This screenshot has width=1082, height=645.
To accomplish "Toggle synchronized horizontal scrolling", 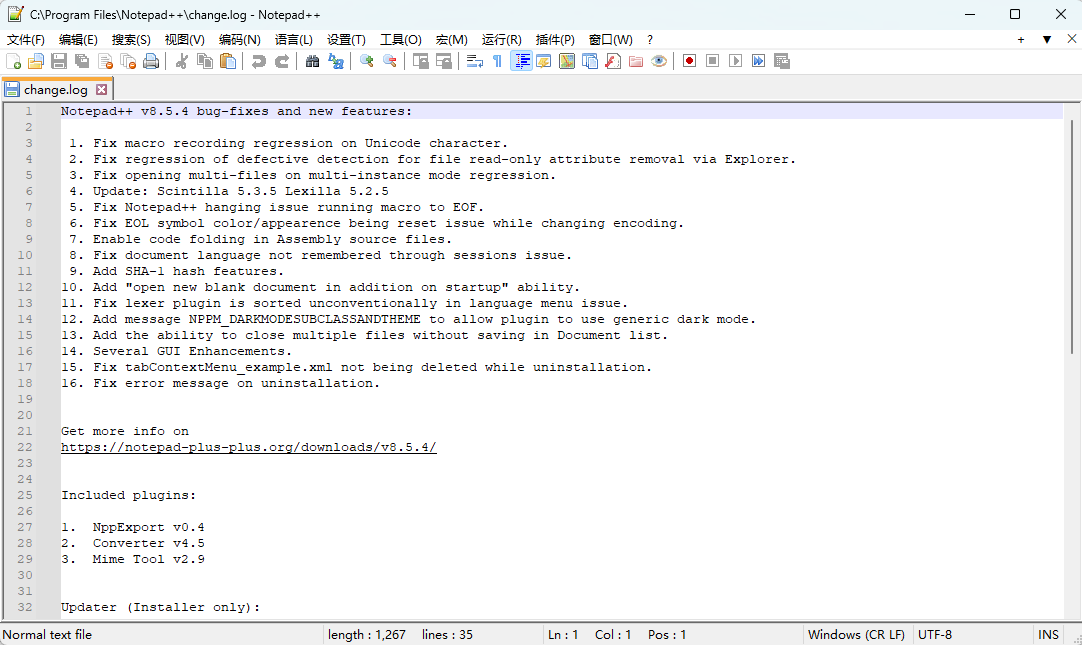I will pyautogui.click(x=444, y=61).
